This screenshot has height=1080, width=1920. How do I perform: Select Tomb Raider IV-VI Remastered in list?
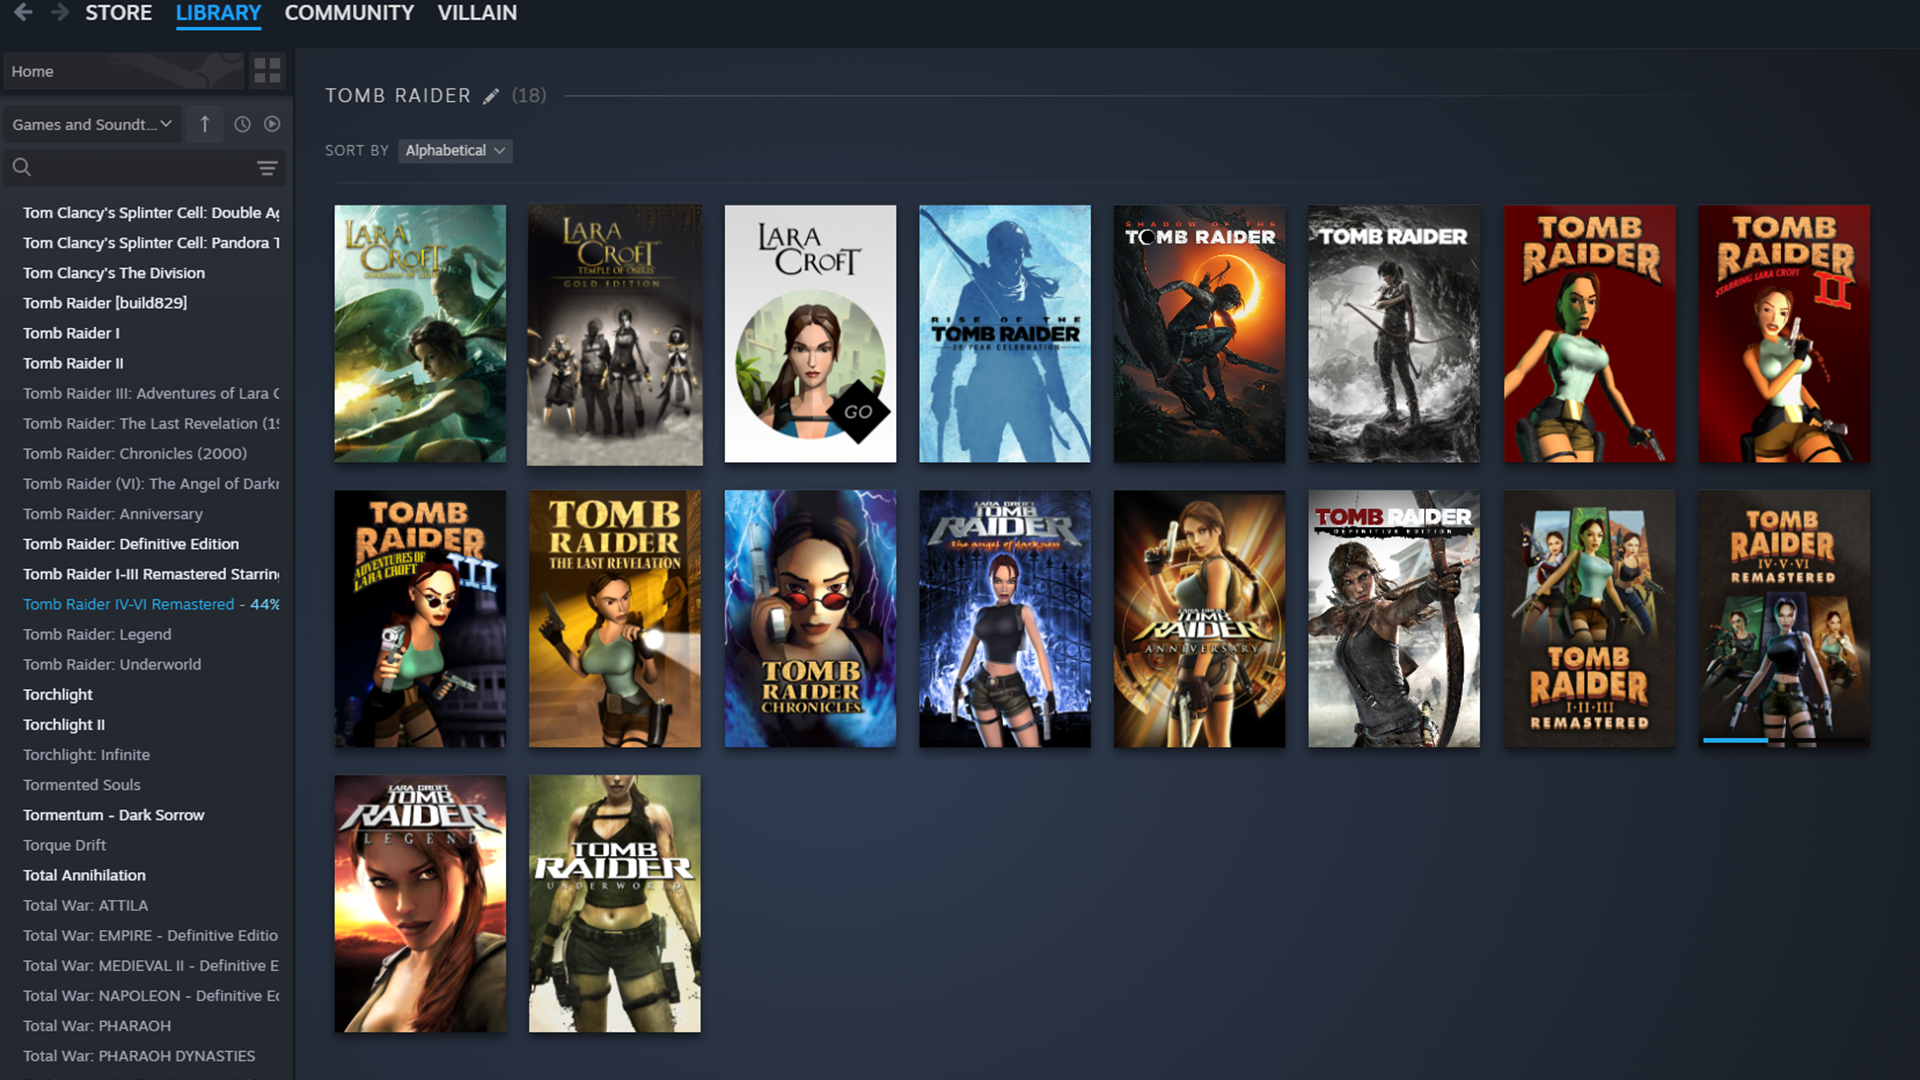click(128, 604)
